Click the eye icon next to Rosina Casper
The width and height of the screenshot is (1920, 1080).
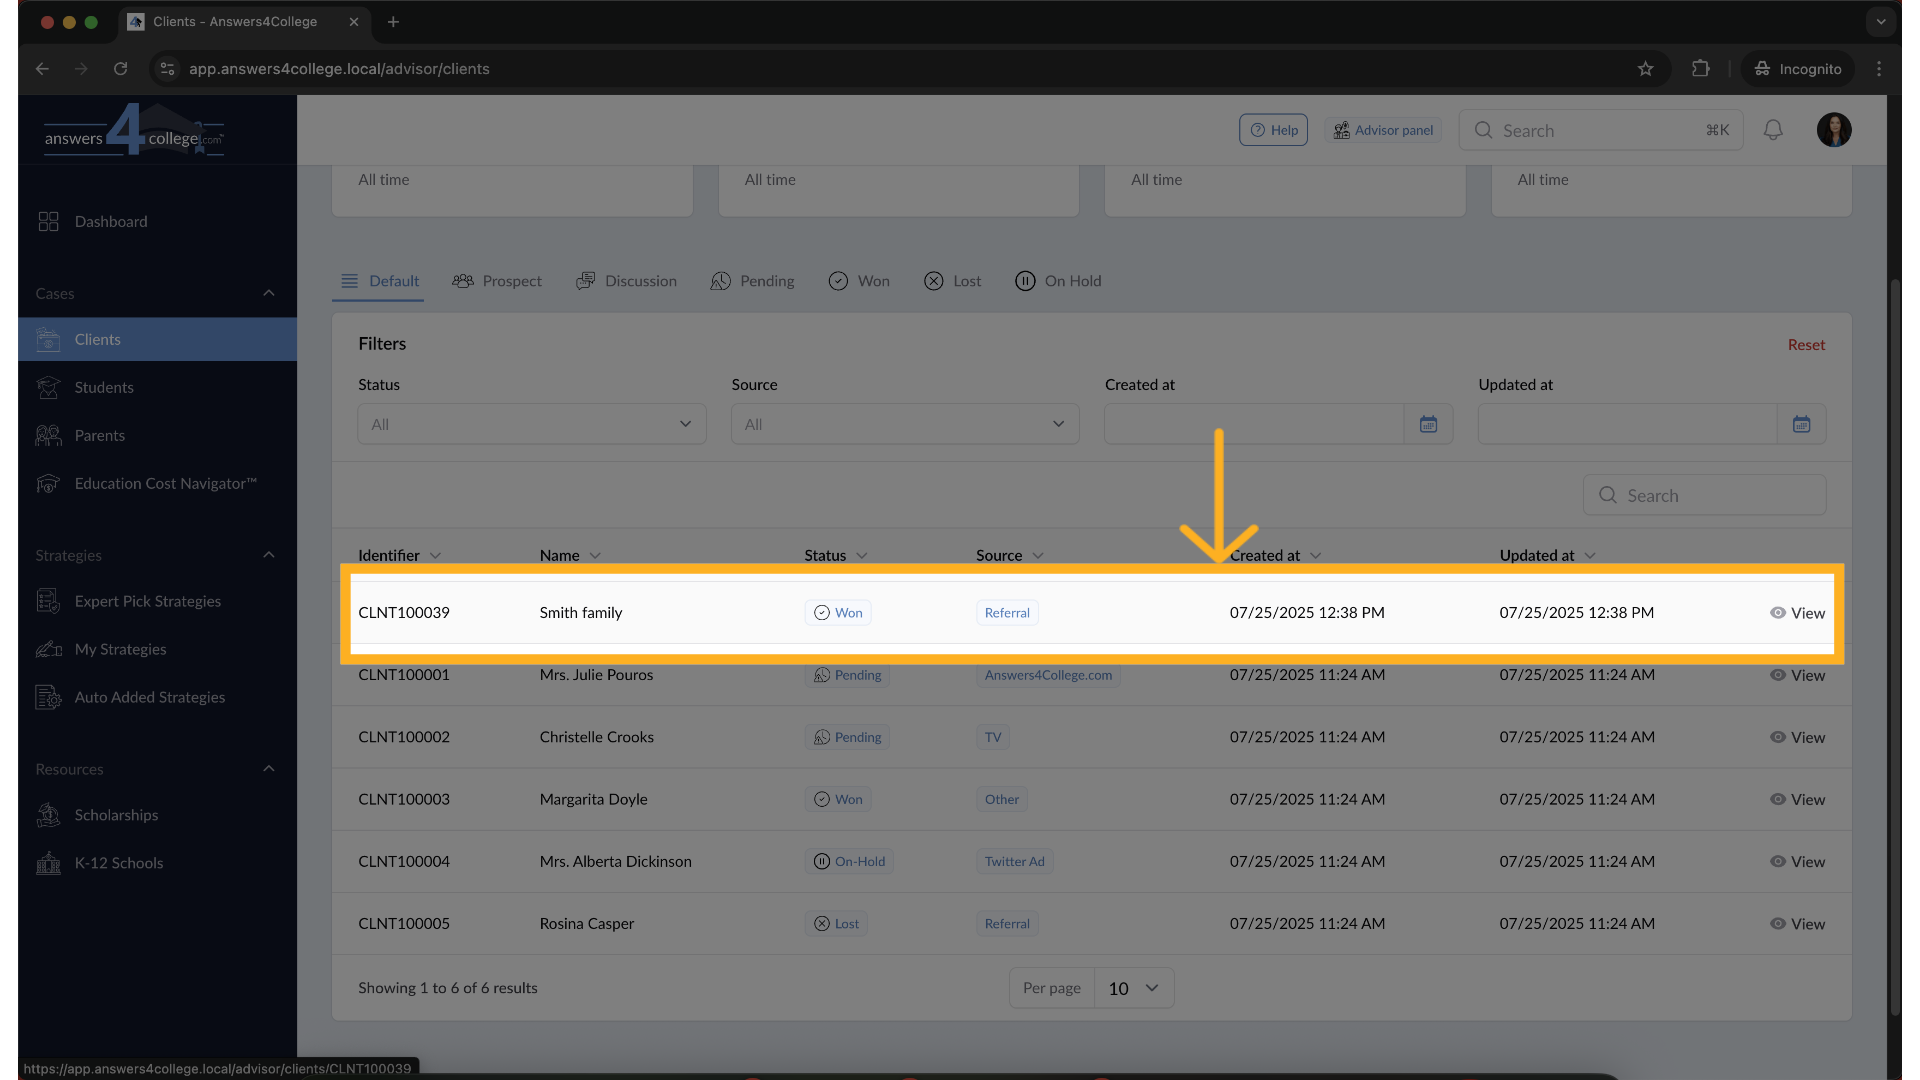pos(1778,923)
